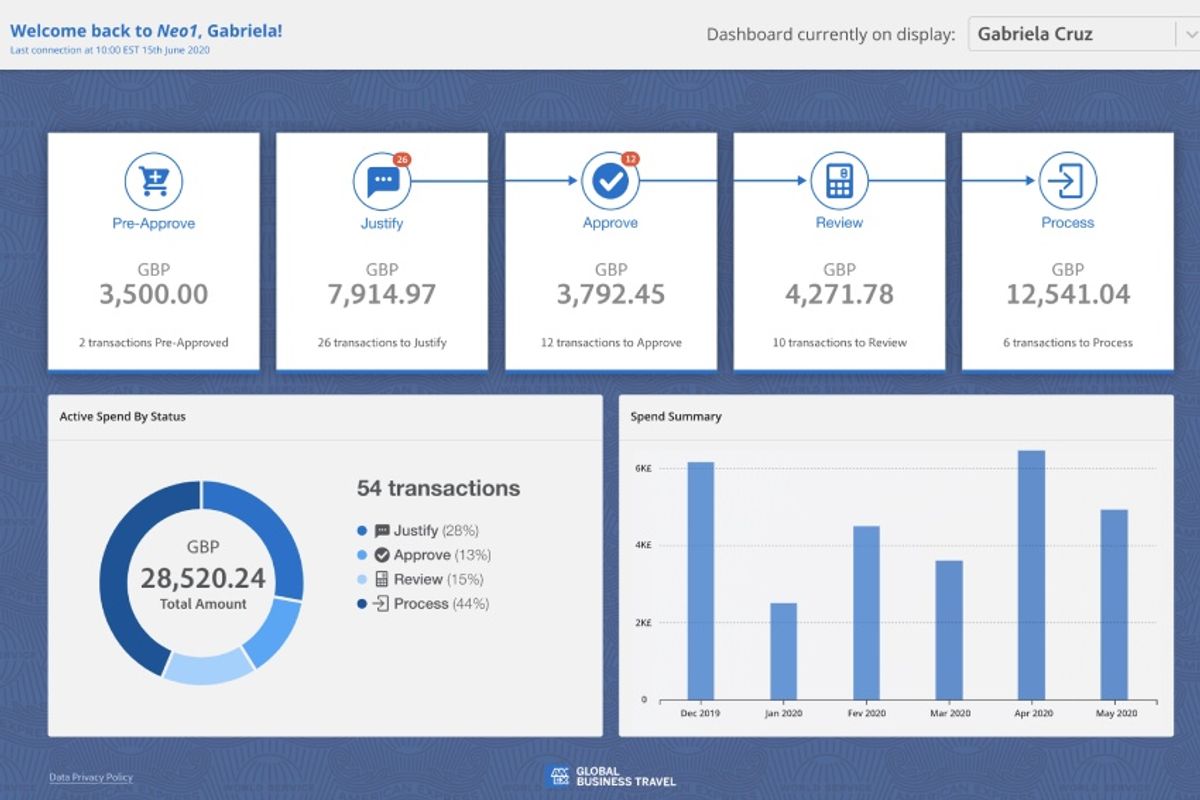Open the Gabriela Cruz dashboard selector
This screenshot has height=800, width=1200.
point(1080,33)
